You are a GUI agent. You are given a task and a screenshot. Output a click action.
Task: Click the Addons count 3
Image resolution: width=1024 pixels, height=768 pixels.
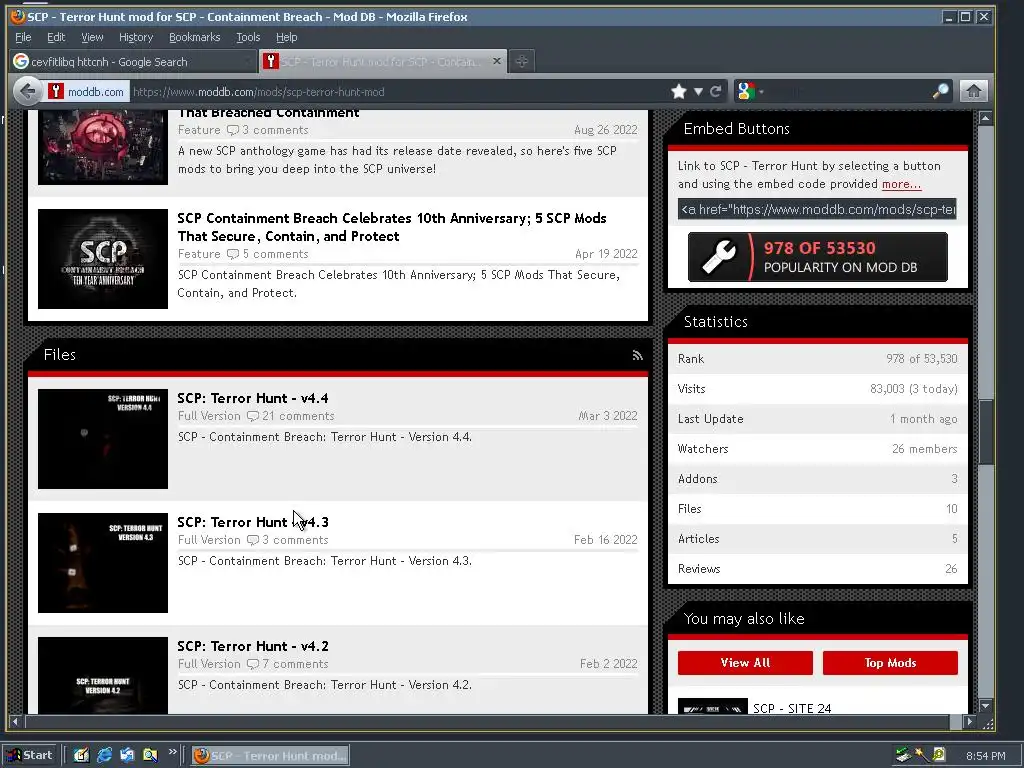coord(954,479)
